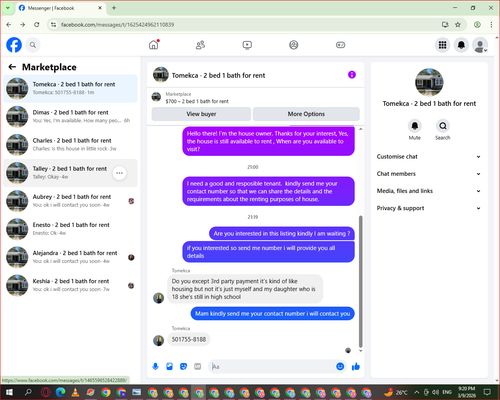Viewport: 500px width, 400px height.
Task: Open the Groups icon in top navigation
Action: pyautogui.click(x=294, y=45)
